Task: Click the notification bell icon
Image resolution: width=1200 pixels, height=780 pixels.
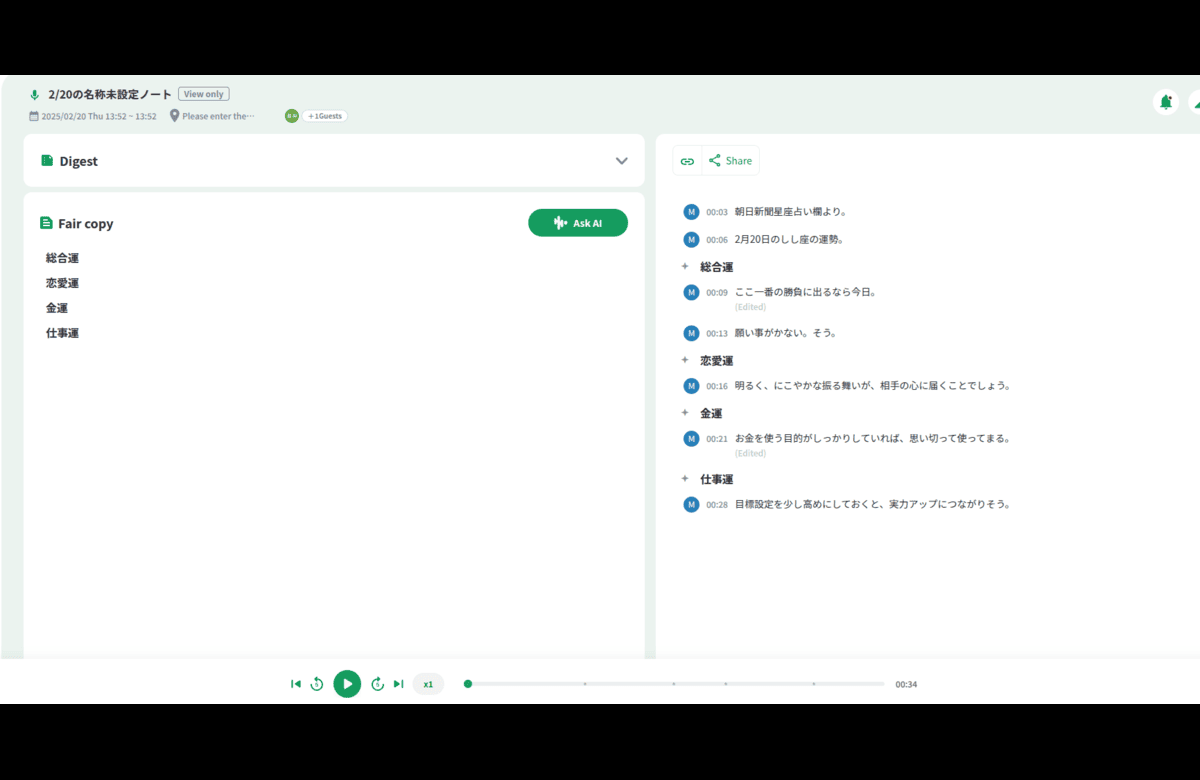Action: tap(1165, 102)
